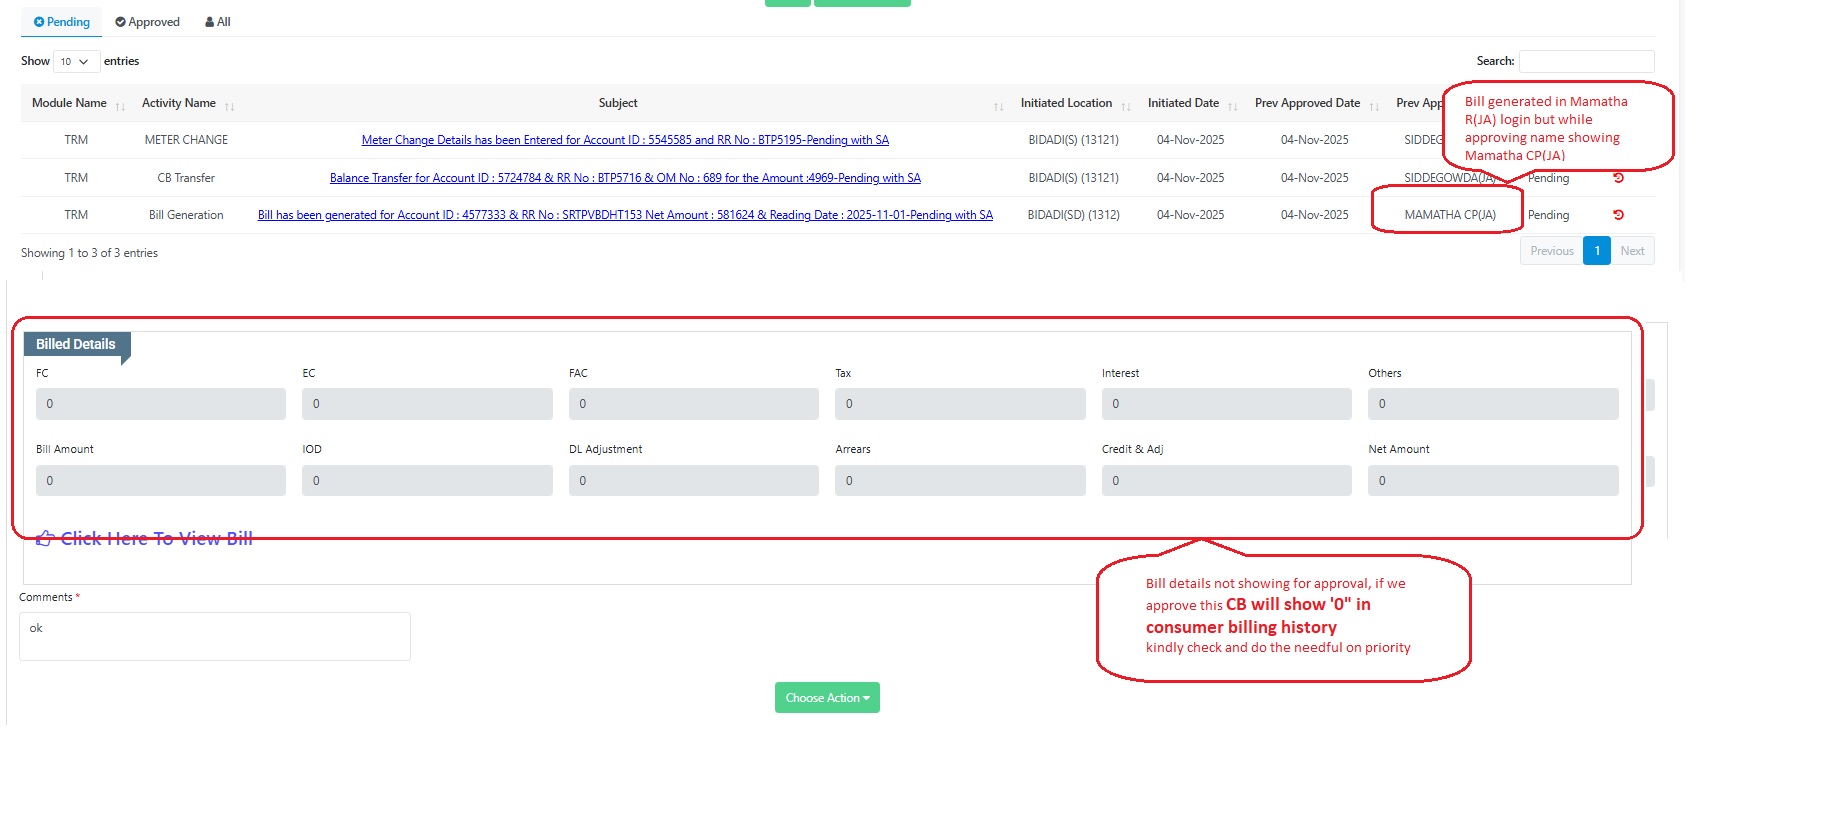Viewport: 1847px width, 840px height.
Task: Open Click Here To View Bill link
Action: (145, 539)
